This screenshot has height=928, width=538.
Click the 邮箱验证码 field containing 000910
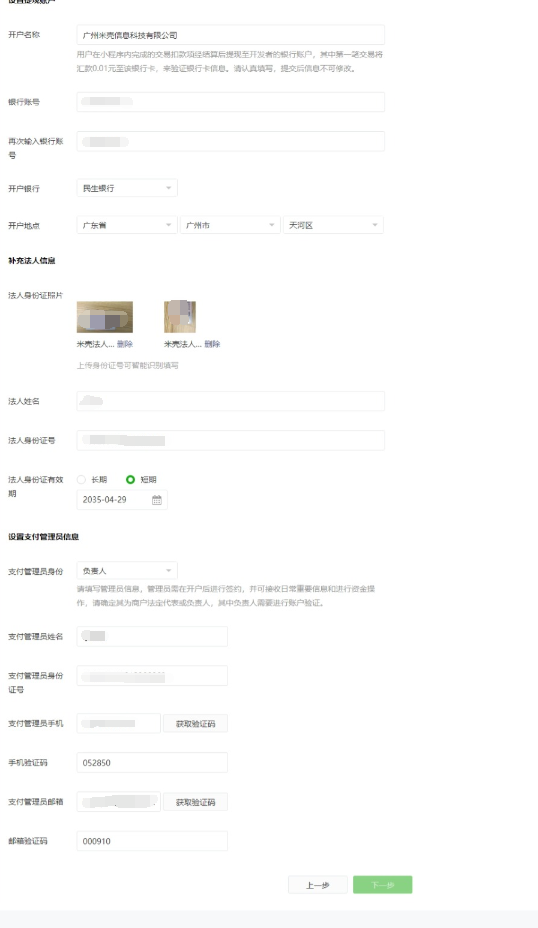(152, 841)
